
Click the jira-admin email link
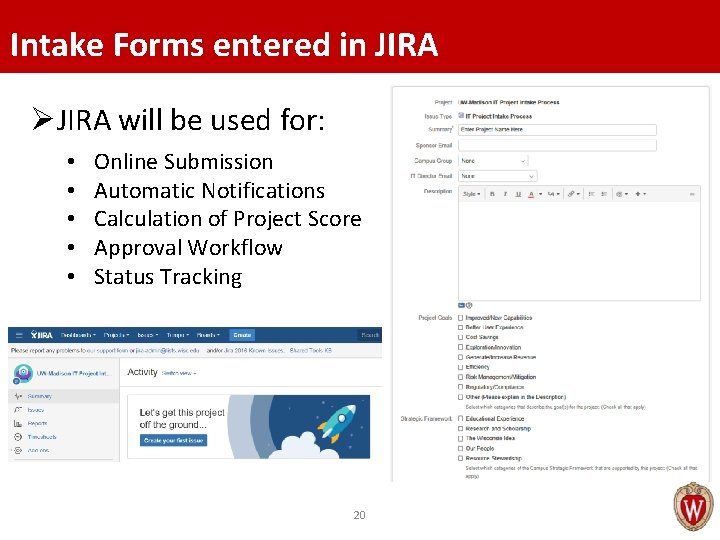168,350
